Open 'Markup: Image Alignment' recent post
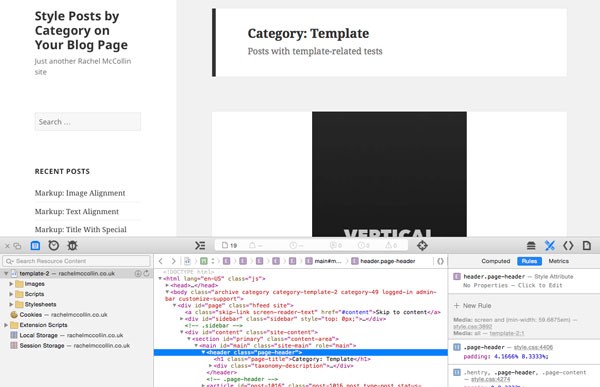 (80, 193)
